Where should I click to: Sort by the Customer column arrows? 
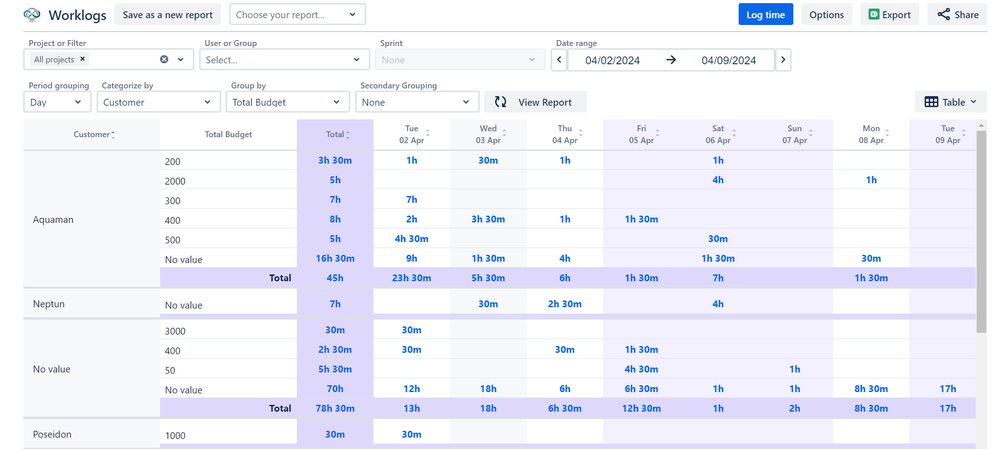point(113,135)
